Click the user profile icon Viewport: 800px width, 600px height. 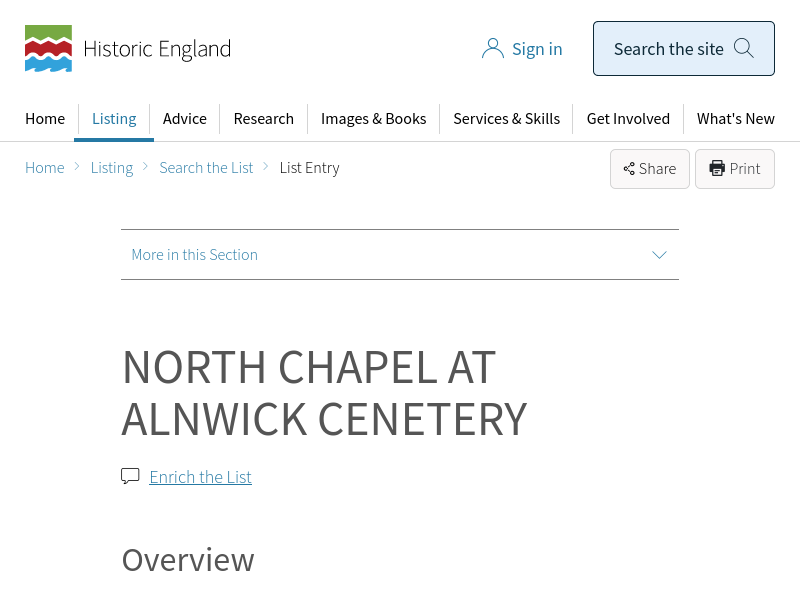(492, 49)
